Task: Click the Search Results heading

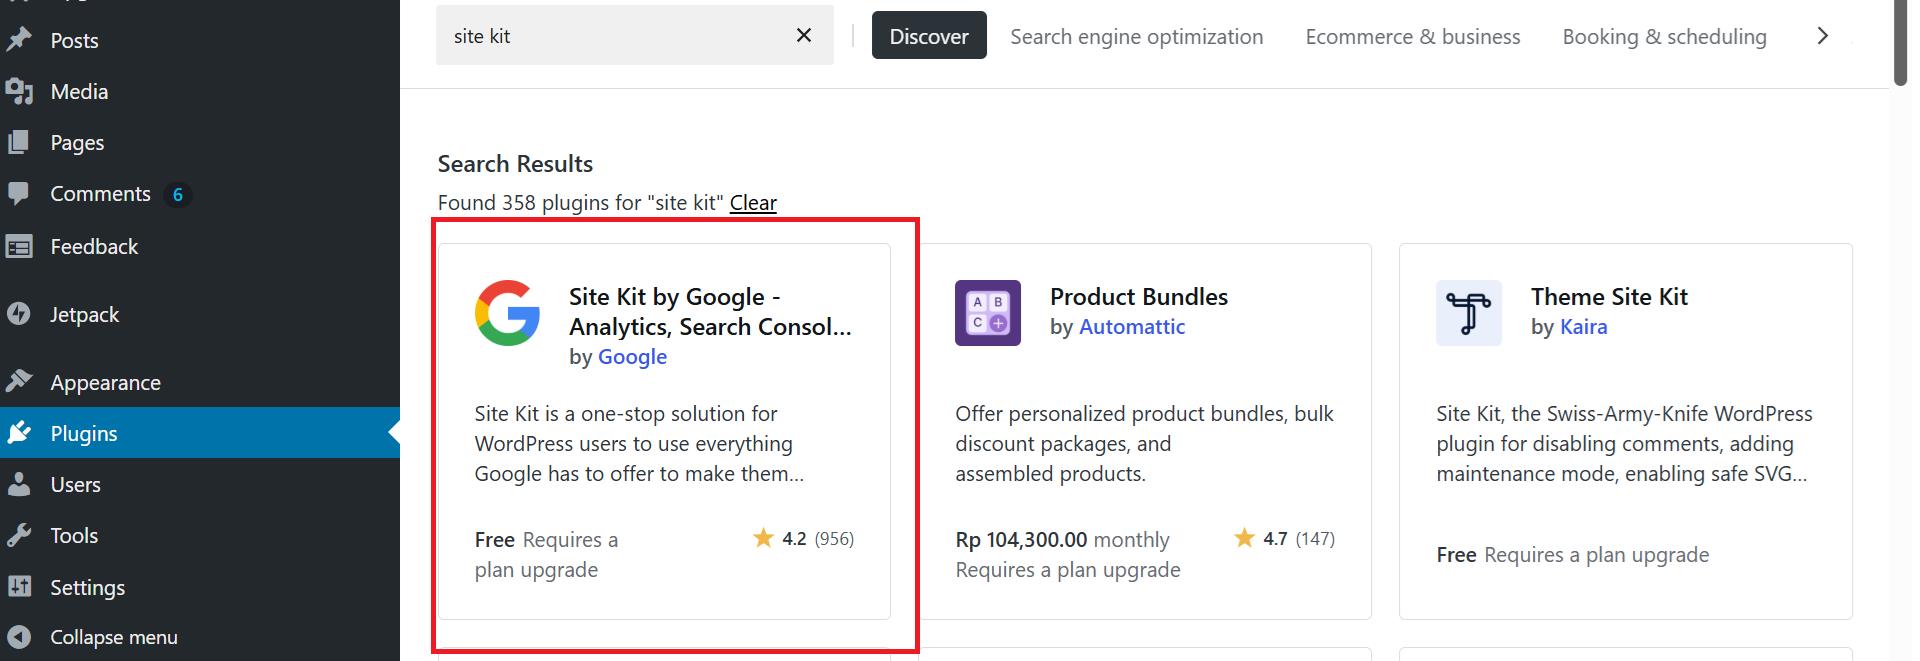Action: [515, 163]
